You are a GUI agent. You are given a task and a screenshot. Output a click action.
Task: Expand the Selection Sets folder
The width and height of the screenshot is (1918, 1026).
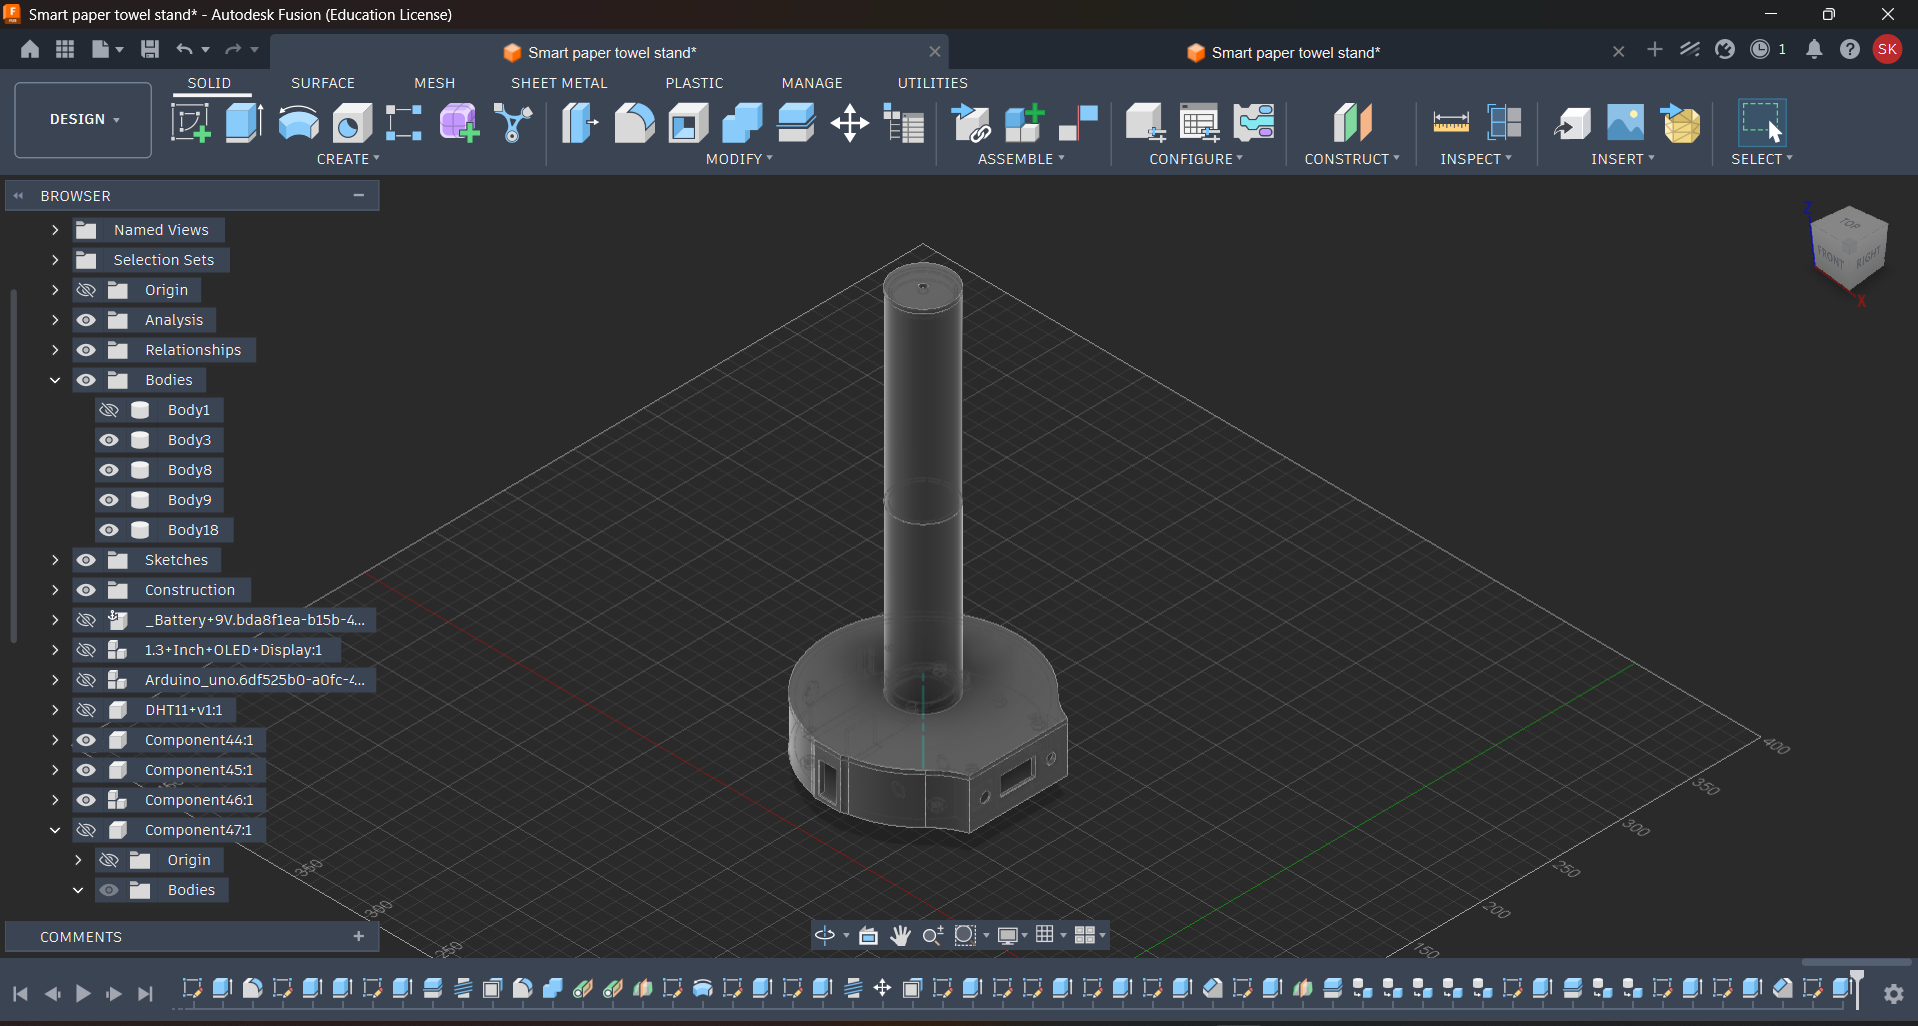[x=55, y=260]
